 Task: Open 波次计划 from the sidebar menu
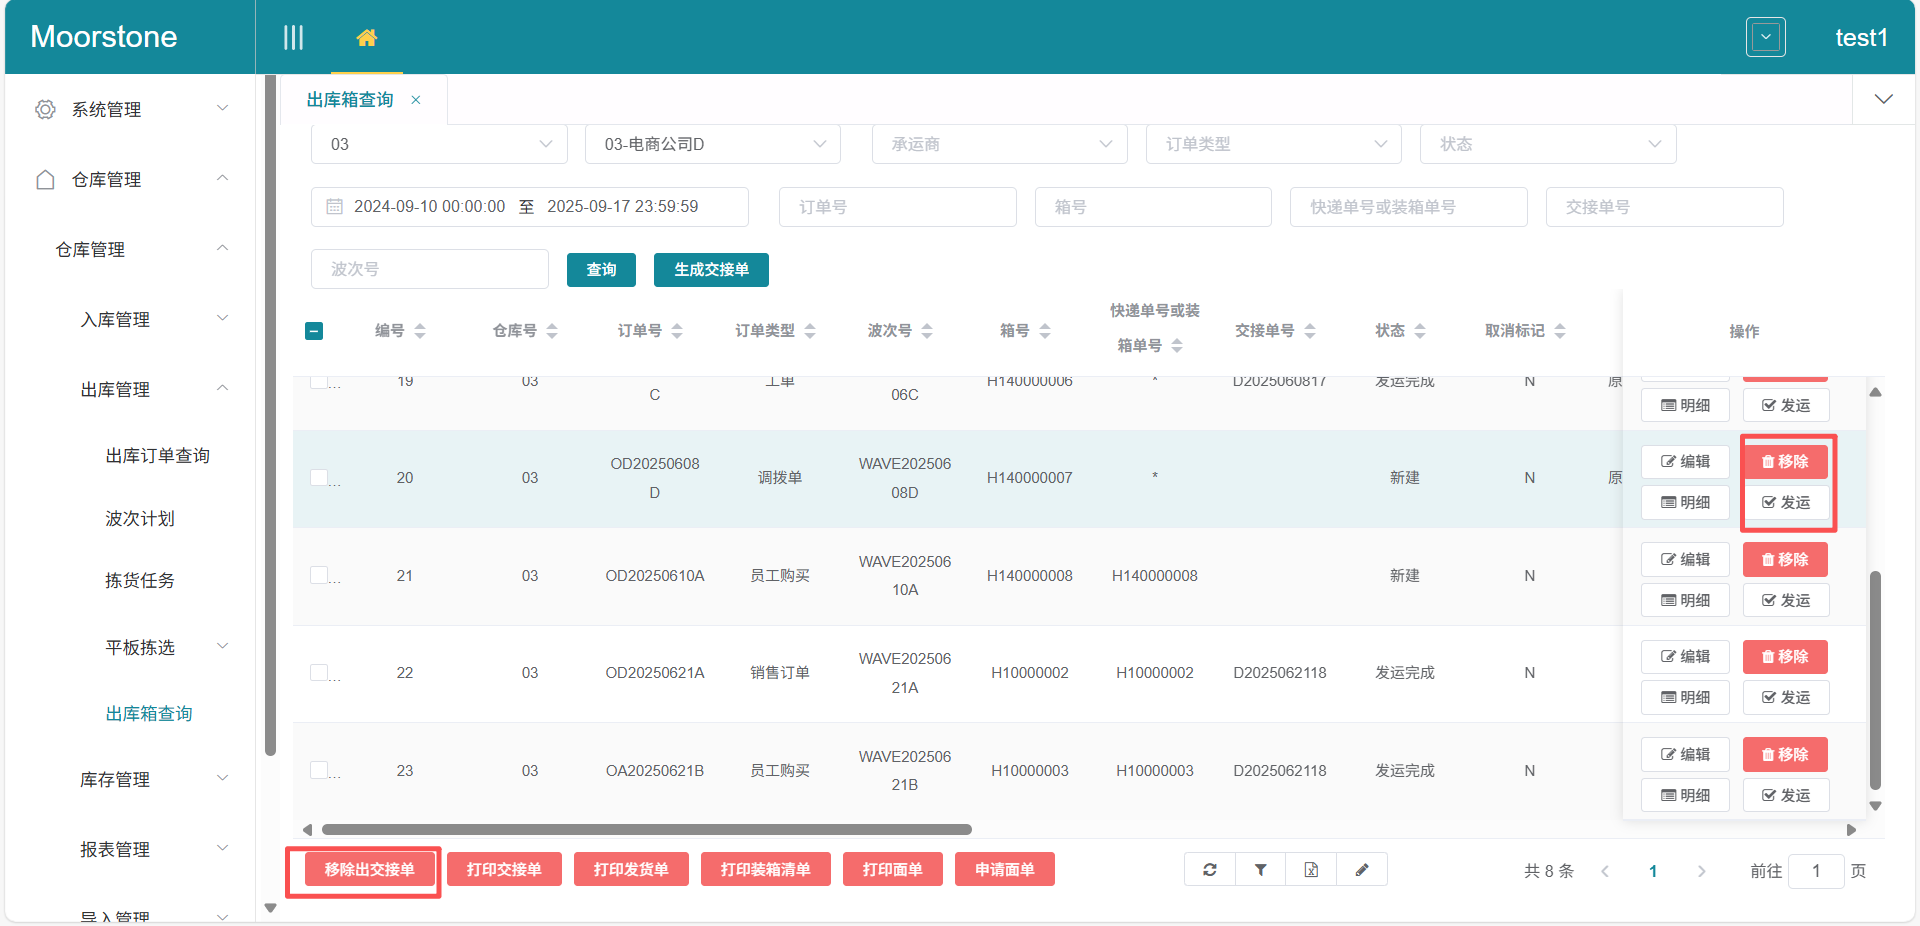click(140, 518)
